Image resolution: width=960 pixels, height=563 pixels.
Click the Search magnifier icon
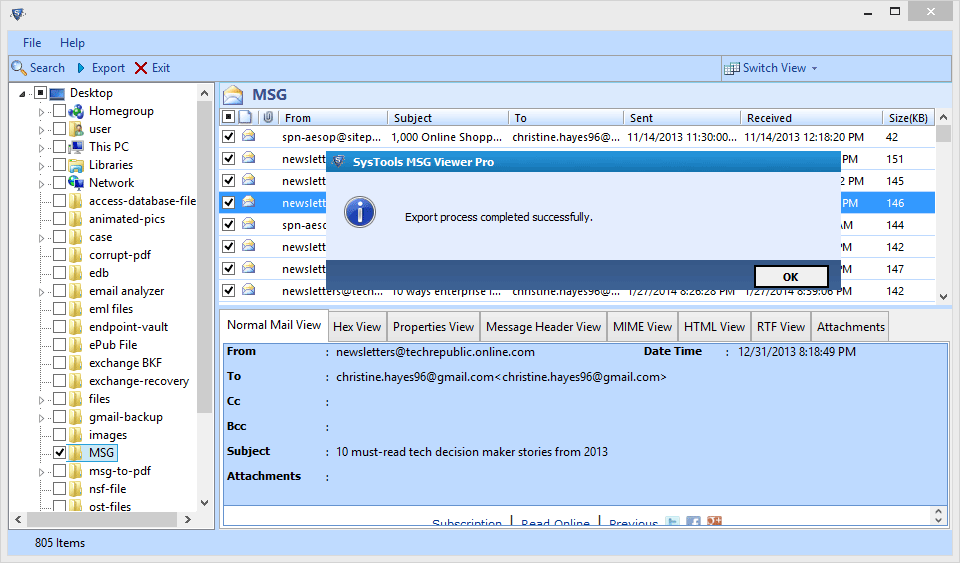point(19,68)
